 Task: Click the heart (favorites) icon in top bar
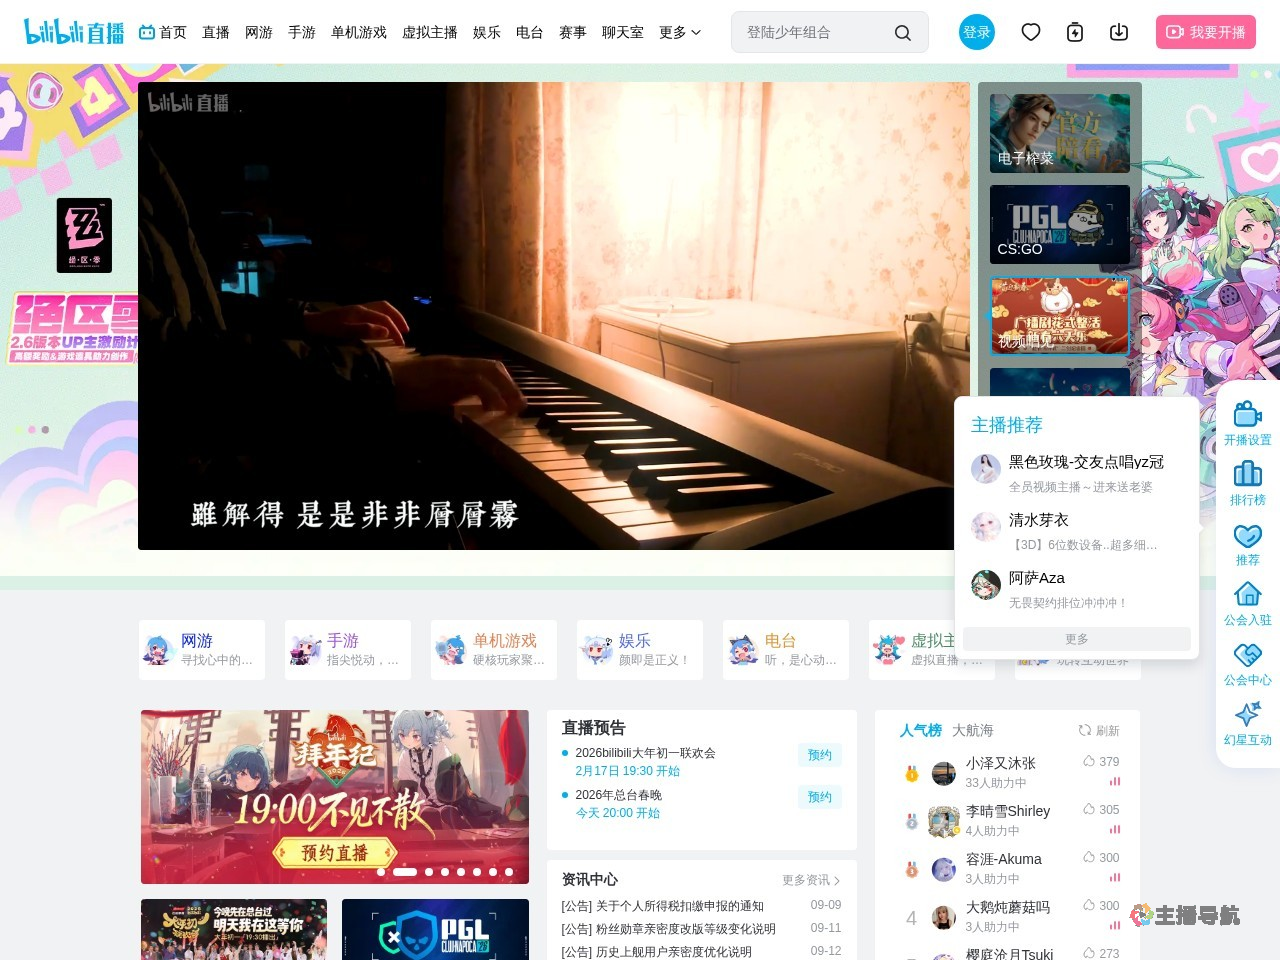tap(1031, 32)
